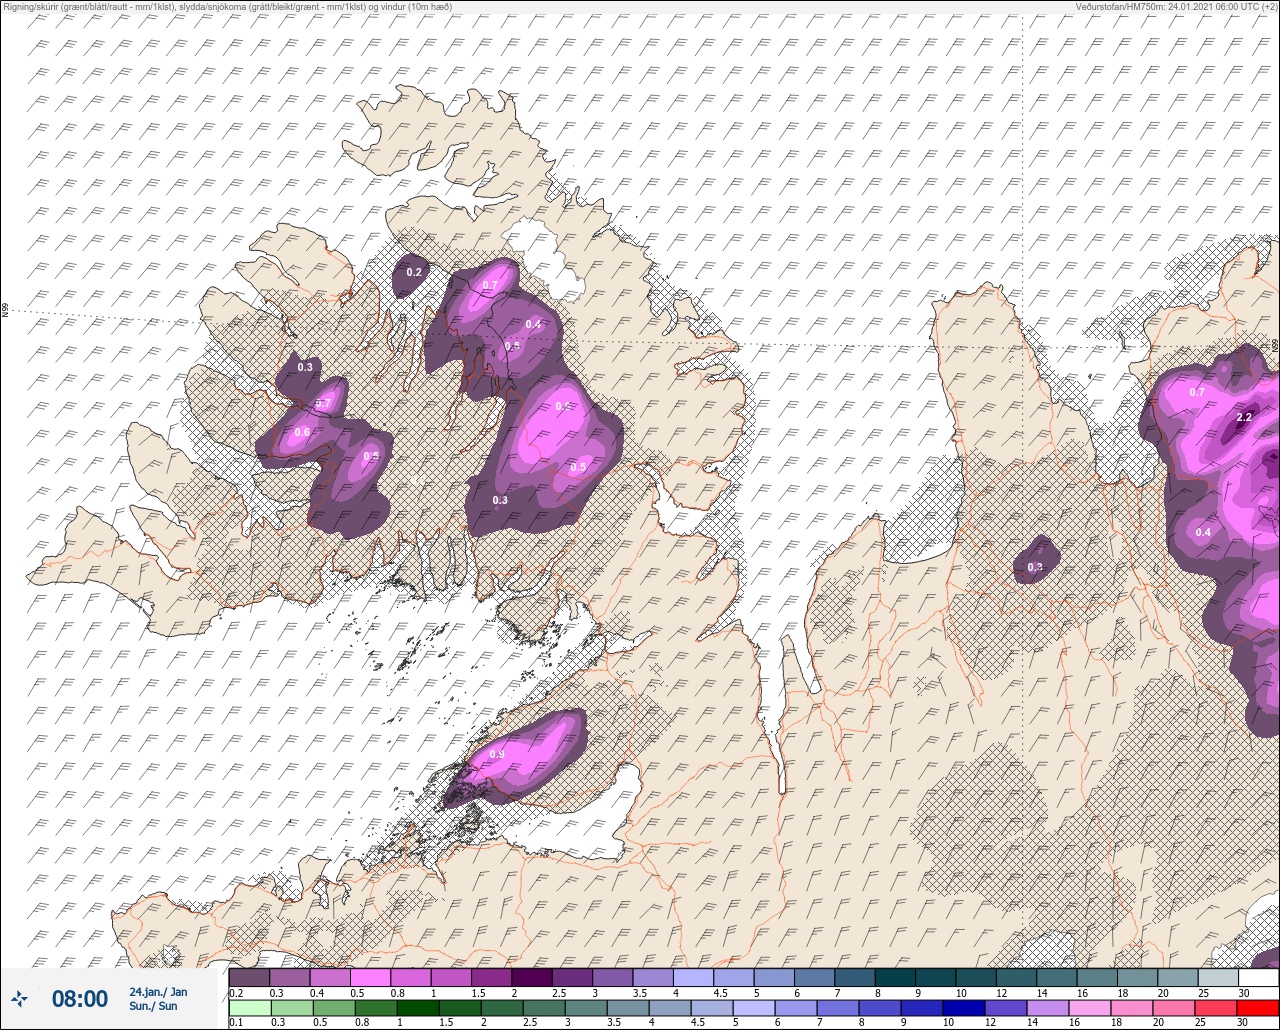The height and width of the screenshot is (1030, 1280).
Task: Click the wind compass icon beside 08:00
Action: (x=20, y=998)
